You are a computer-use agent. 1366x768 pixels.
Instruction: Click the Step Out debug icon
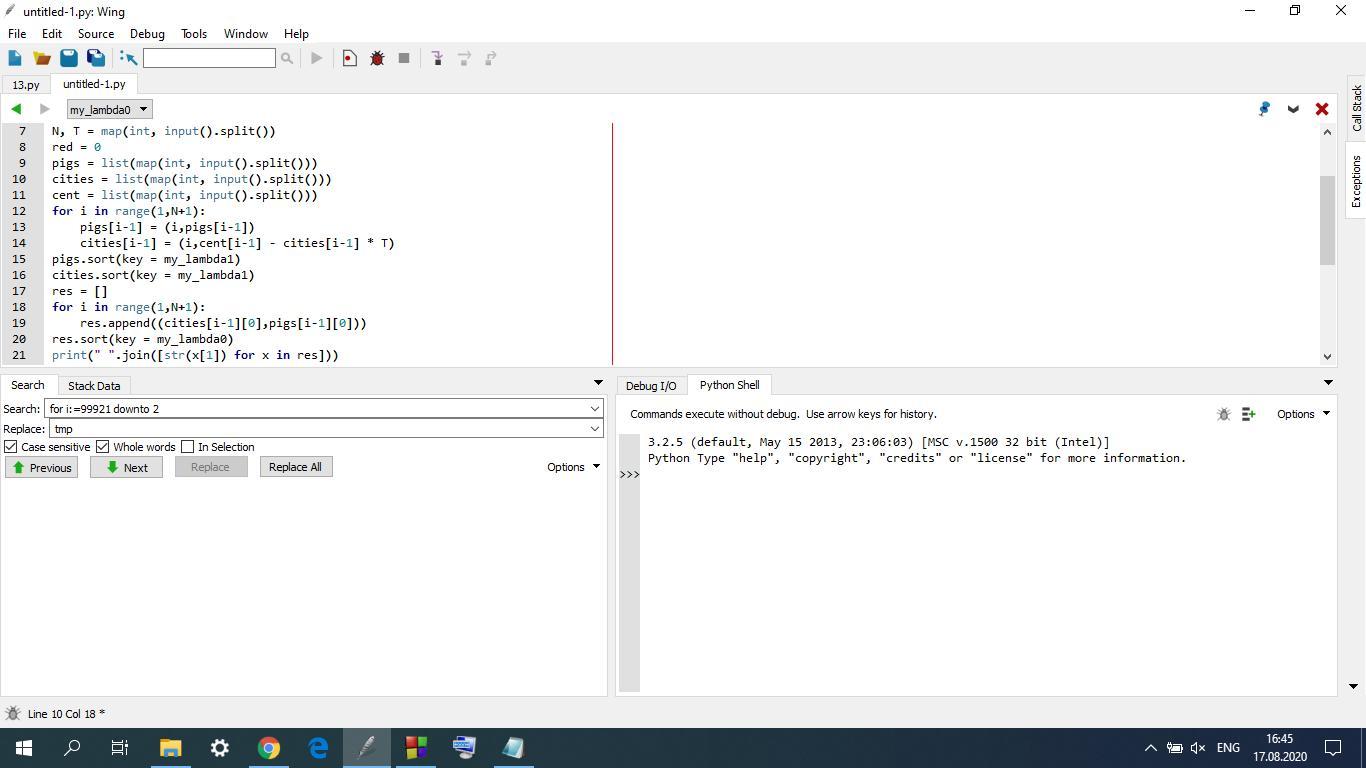[491, 58]
